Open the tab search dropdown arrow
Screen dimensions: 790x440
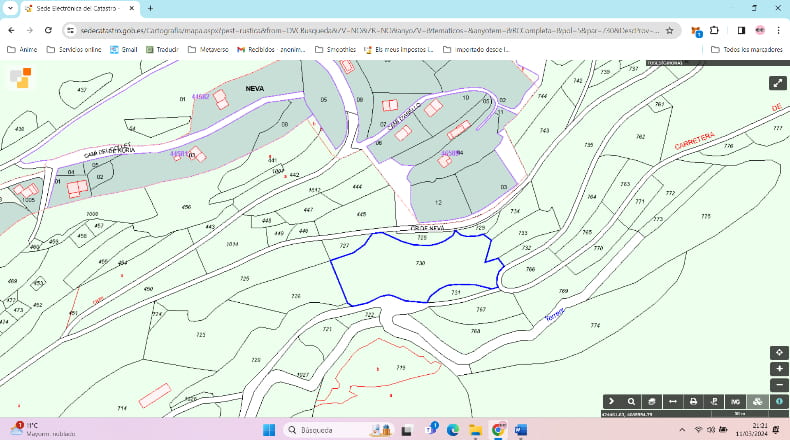[10, 8]
